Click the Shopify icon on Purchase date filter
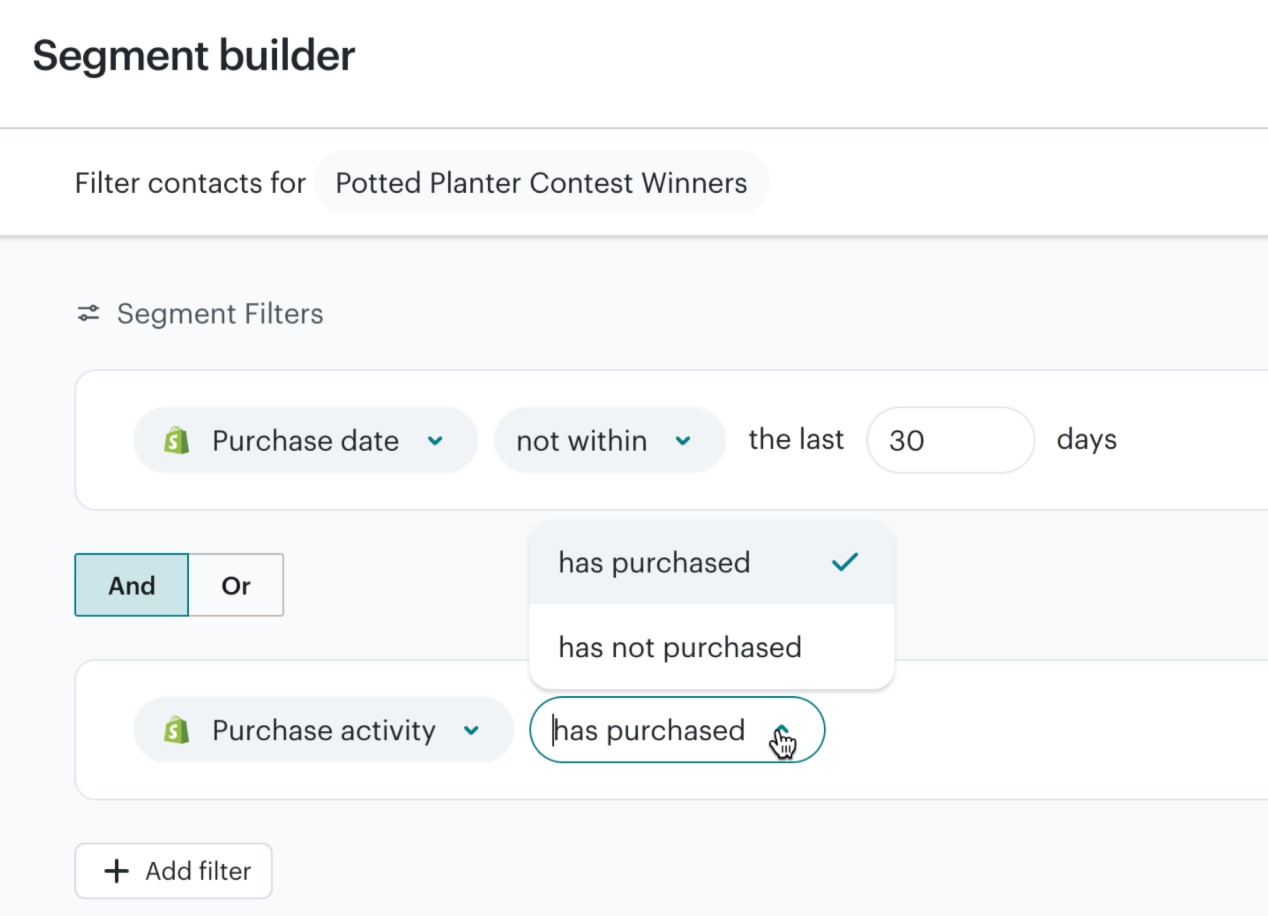Image resolution: width=1268 pixels, height=916 pixels. click(177, 440)
